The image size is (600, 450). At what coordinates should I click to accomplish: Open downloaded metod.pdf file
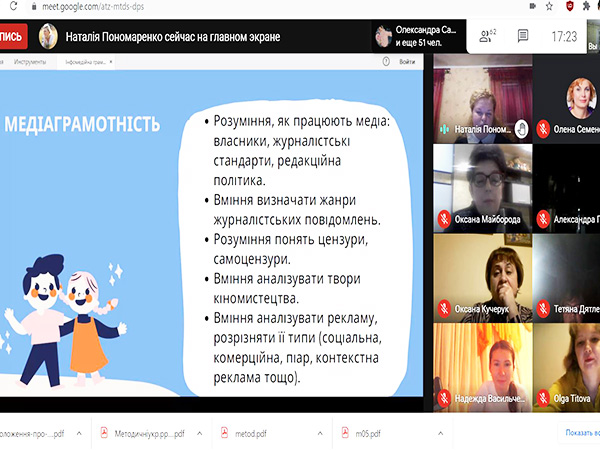tap(251, 434)
